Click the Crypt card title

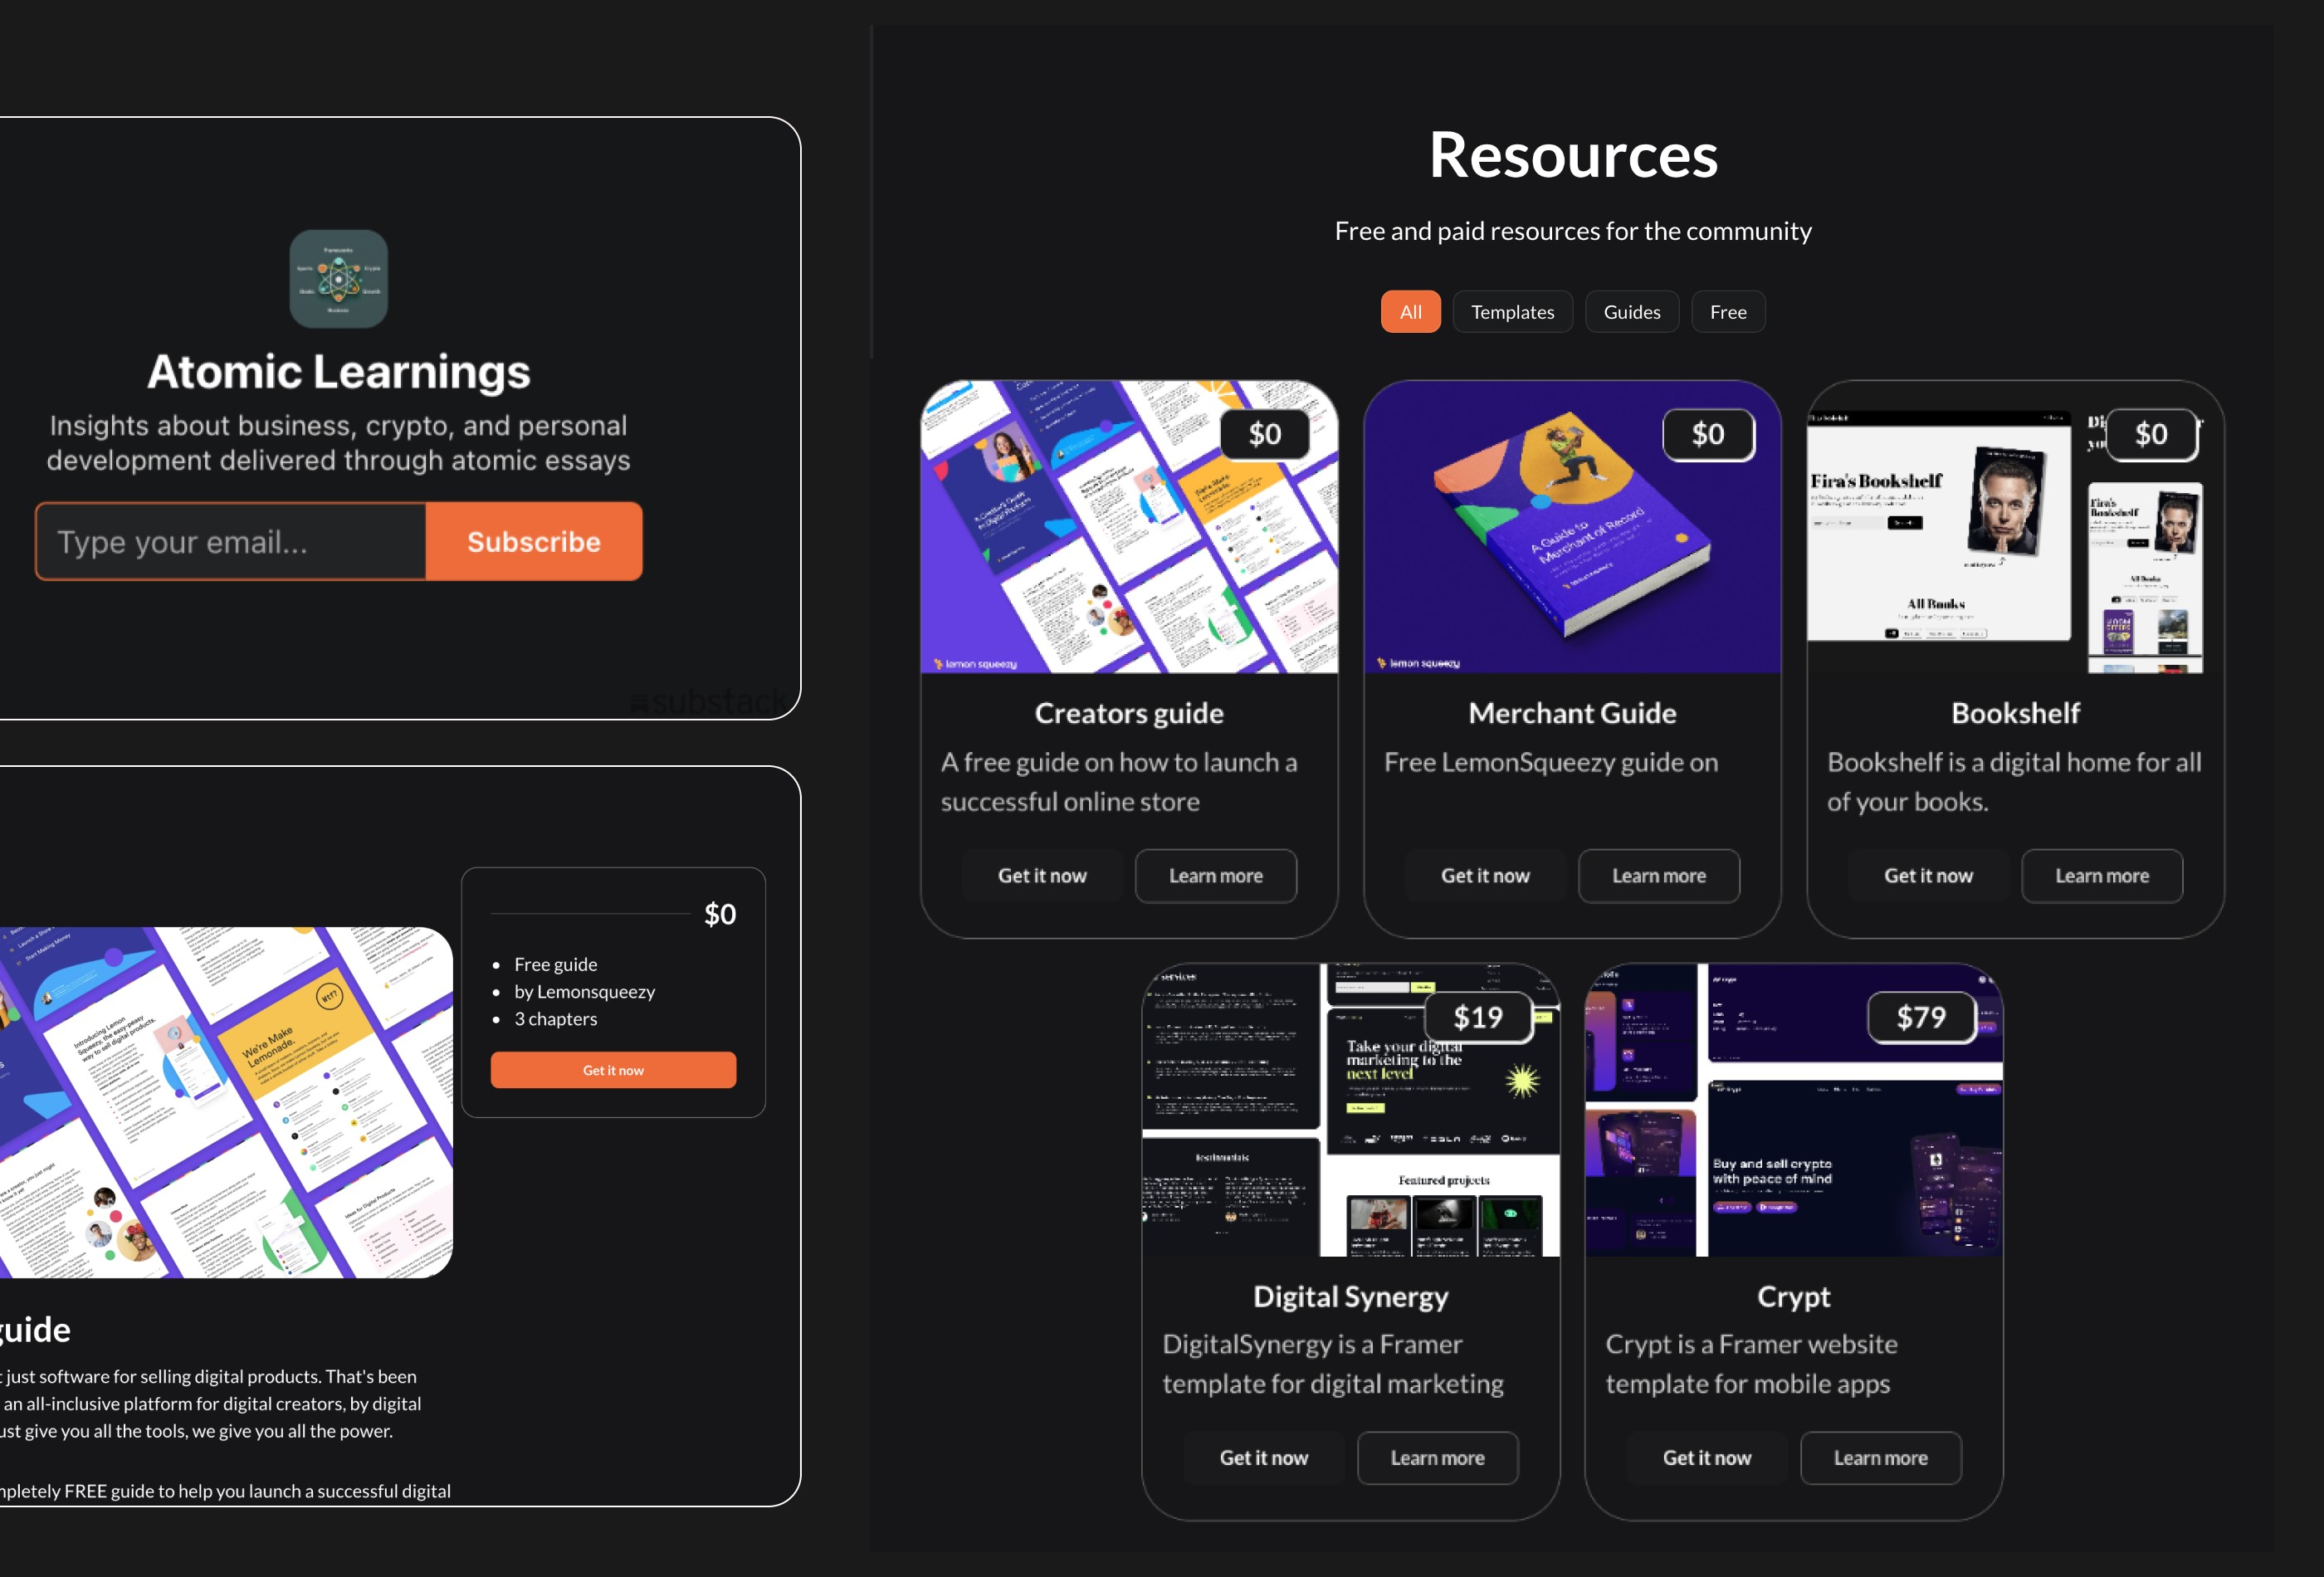1794,1297
